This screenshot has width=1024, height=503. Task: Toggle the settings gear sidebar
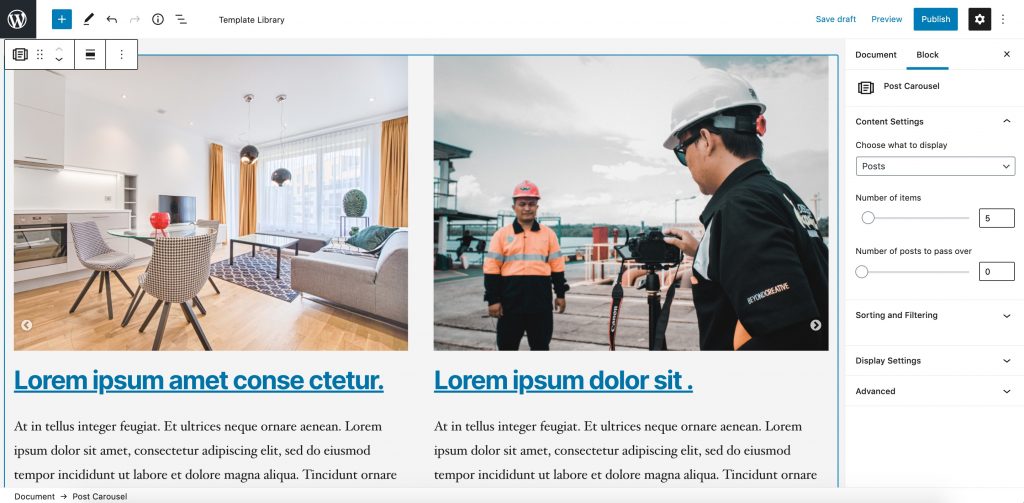click(979, 19)
